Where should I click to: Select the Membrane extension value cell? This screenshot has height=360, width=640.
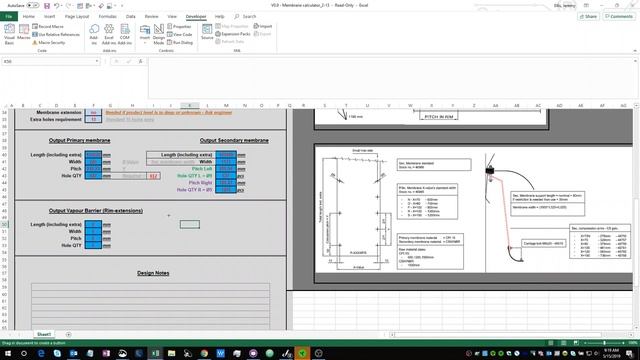pyautogui.click(x=93, y=112)
